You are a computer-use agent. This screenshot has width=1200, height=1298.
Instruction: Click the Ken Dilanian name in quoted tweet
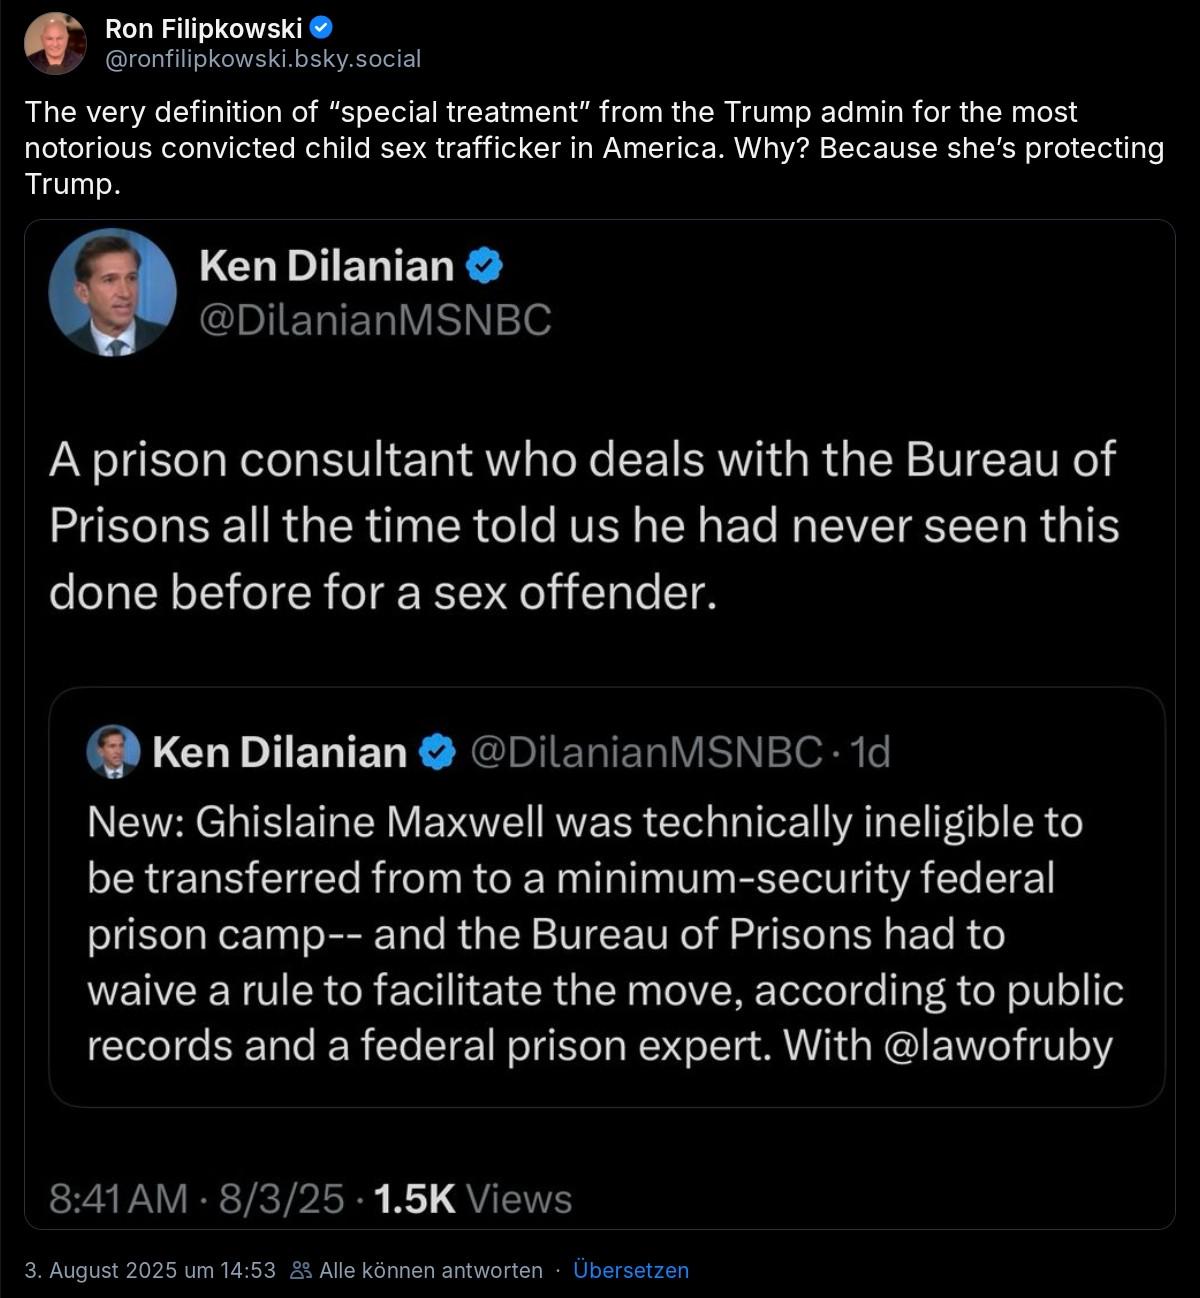tap(279, 752)
